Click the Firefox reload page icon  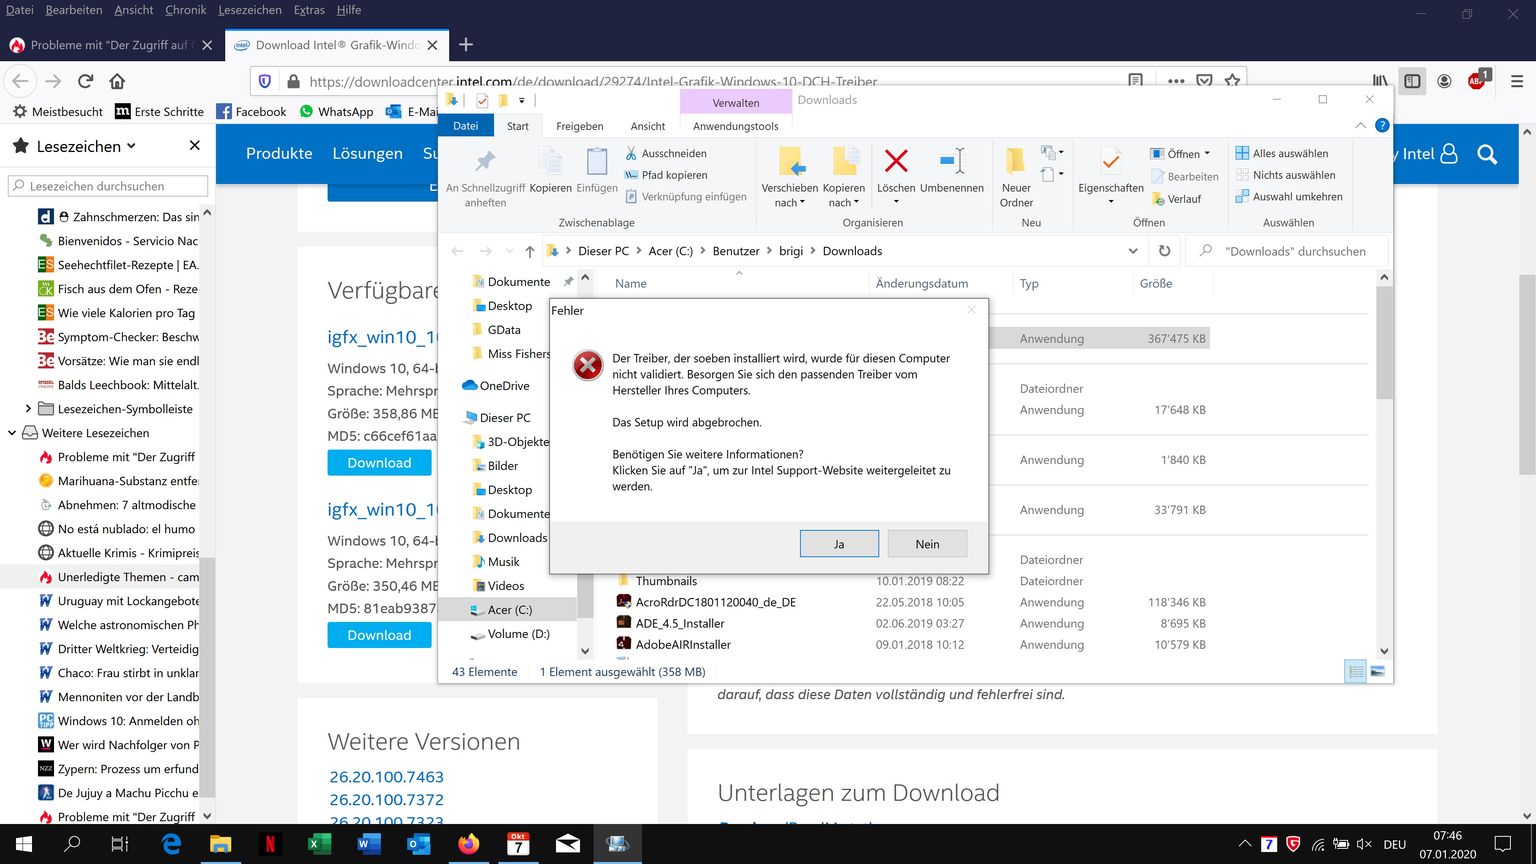coord(85,81)
